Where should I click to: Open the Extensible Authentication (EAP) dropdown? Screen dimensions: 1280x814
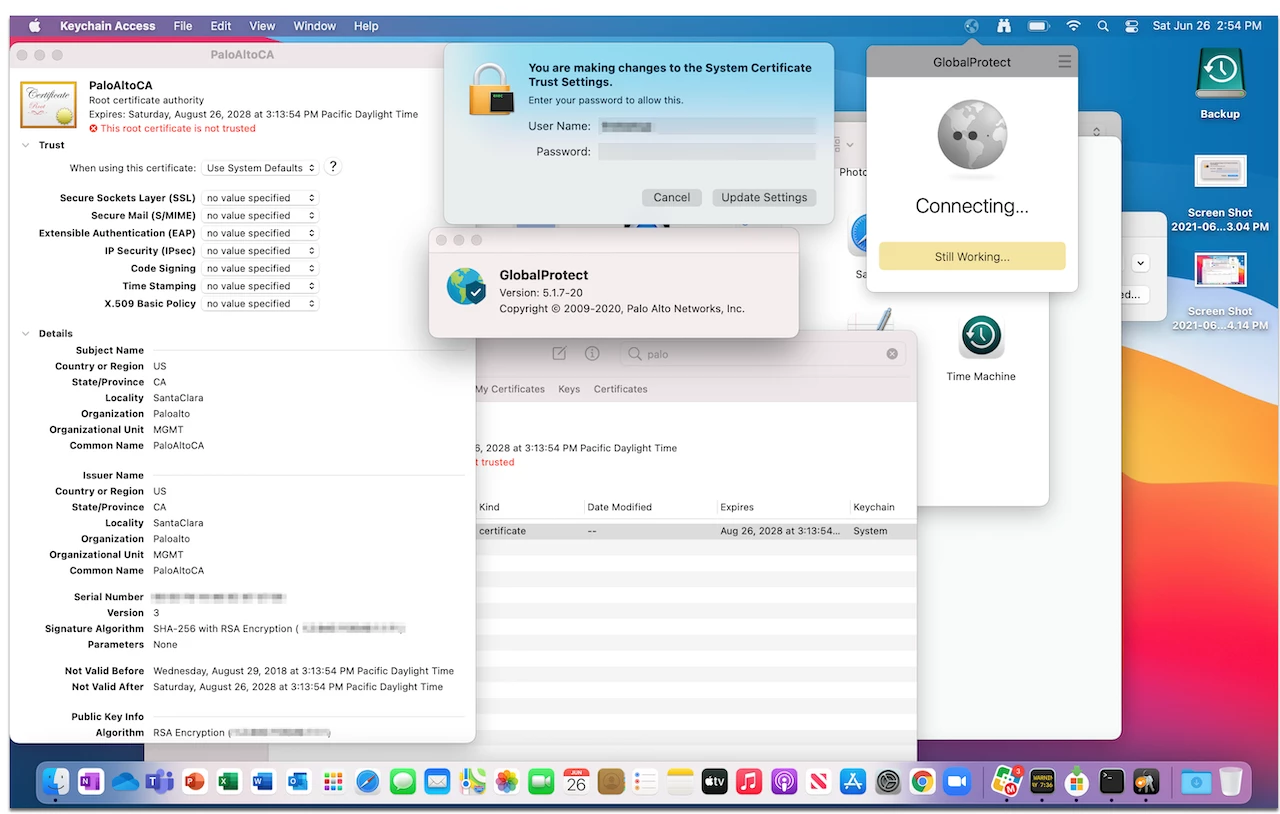coord(260,233)
